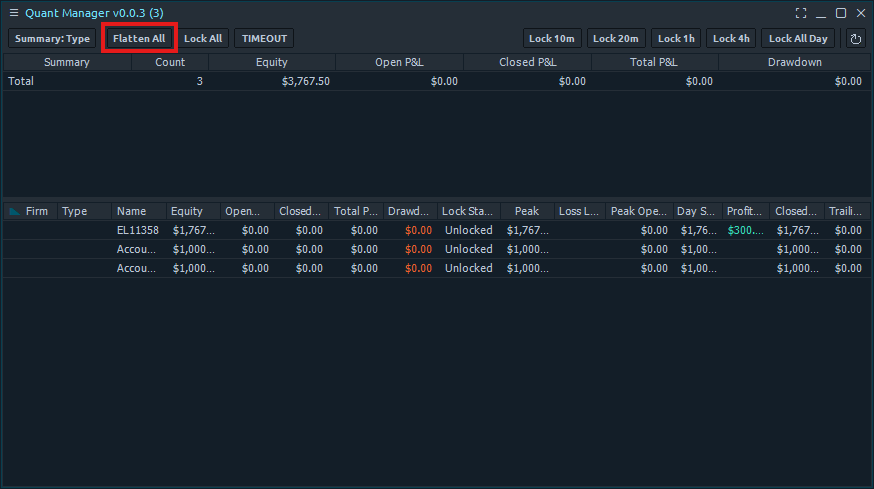Click the Lock 4h button
Image resolution: width=874 pixels, height=489 pixels.
(731, 39)
